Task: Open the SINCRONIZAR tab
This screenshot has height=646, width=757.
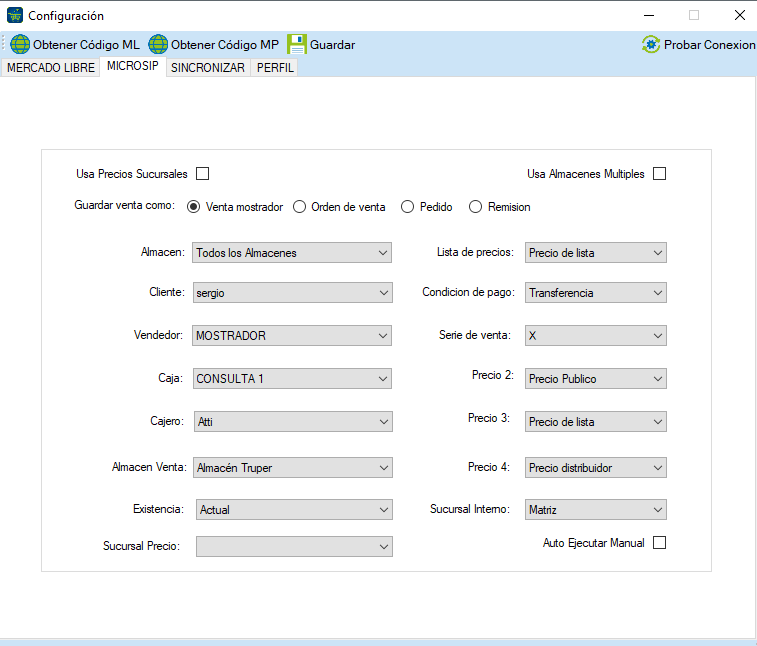Action: click(208, 68)
